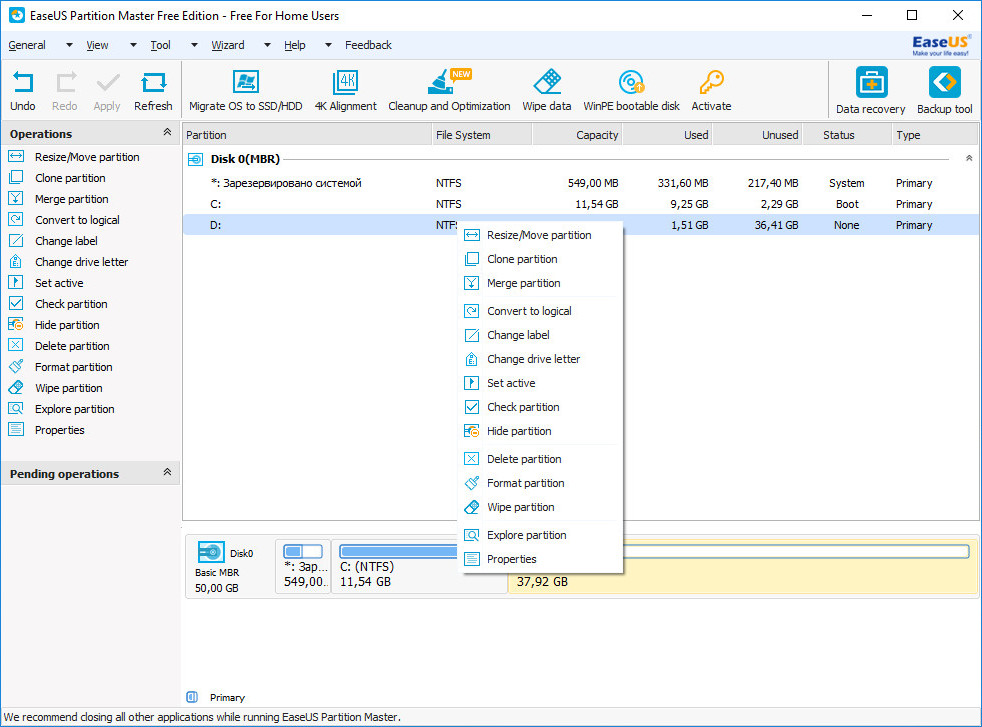Expand the dropdown arrow beside Tool
The width and height of the screenshot is (982, 727).
point(194,45)
